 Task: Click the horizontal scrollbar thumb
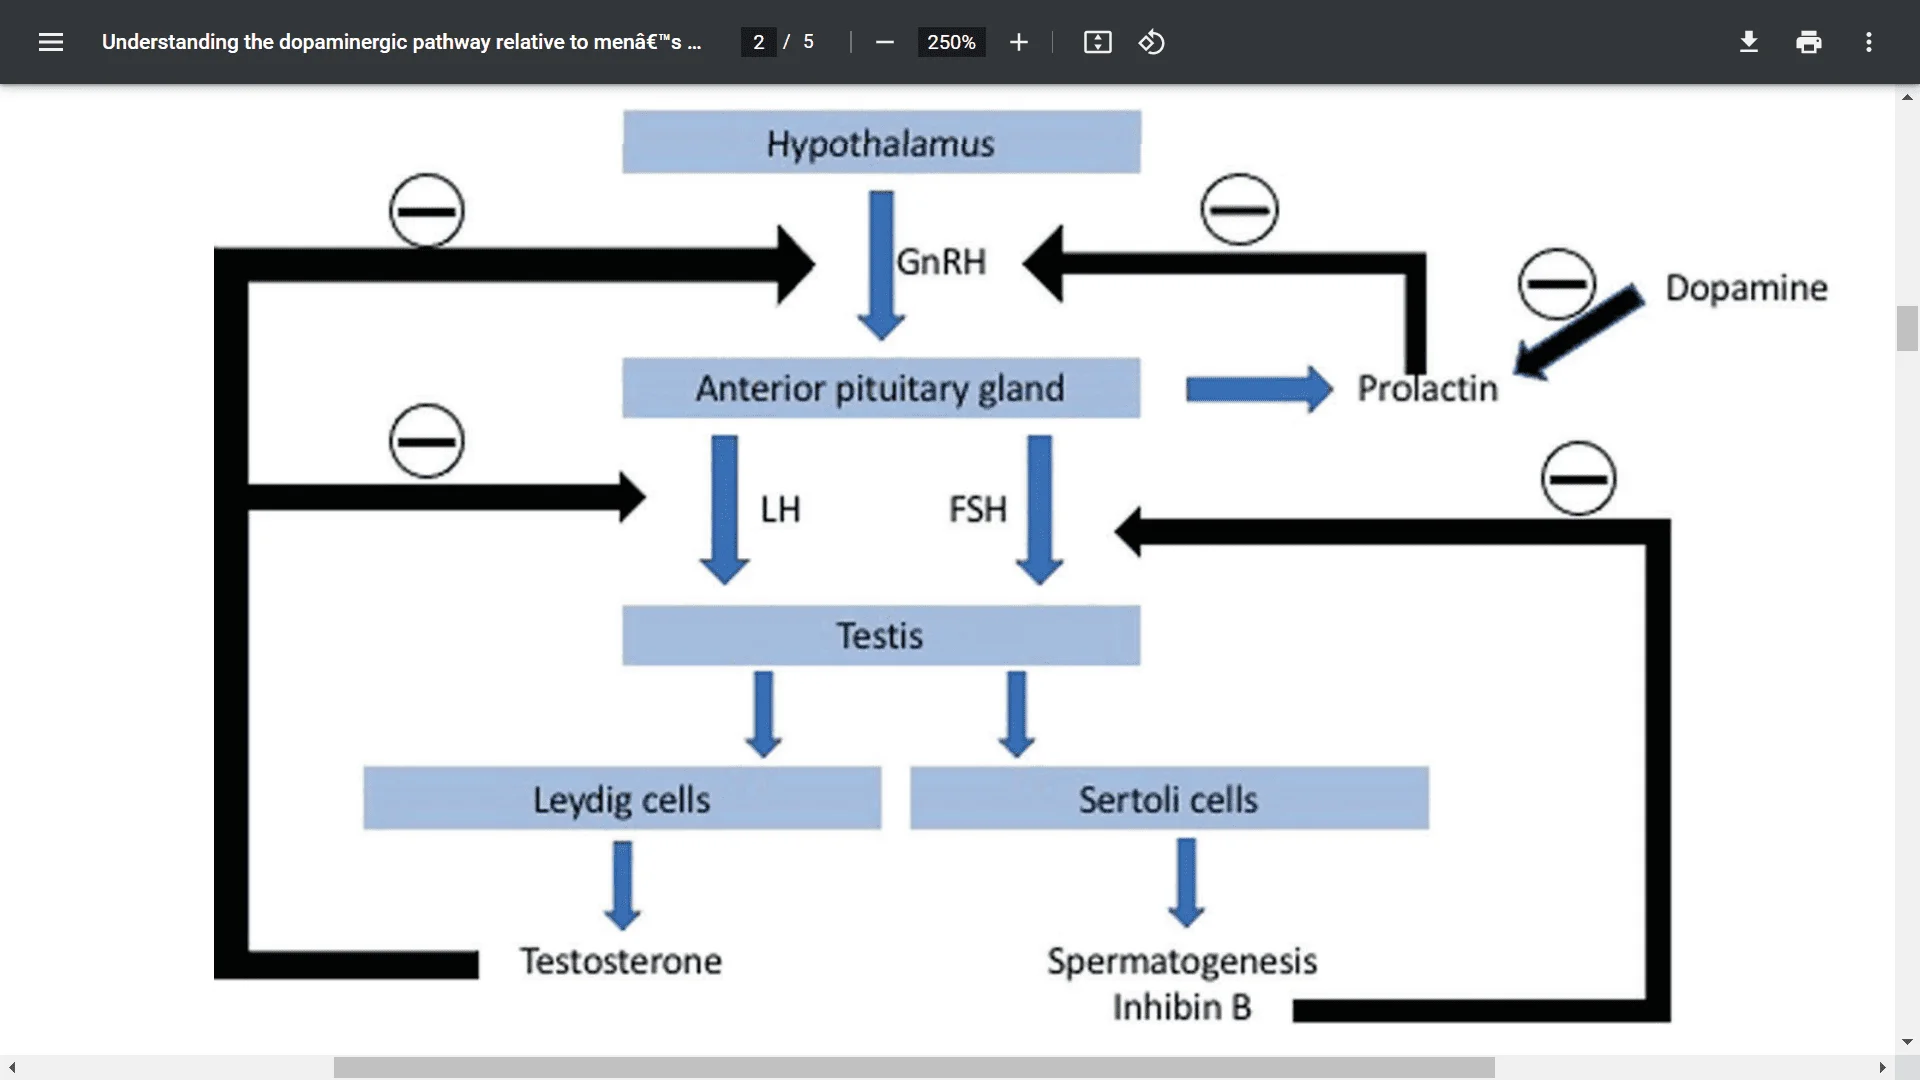pos(914,1068)
